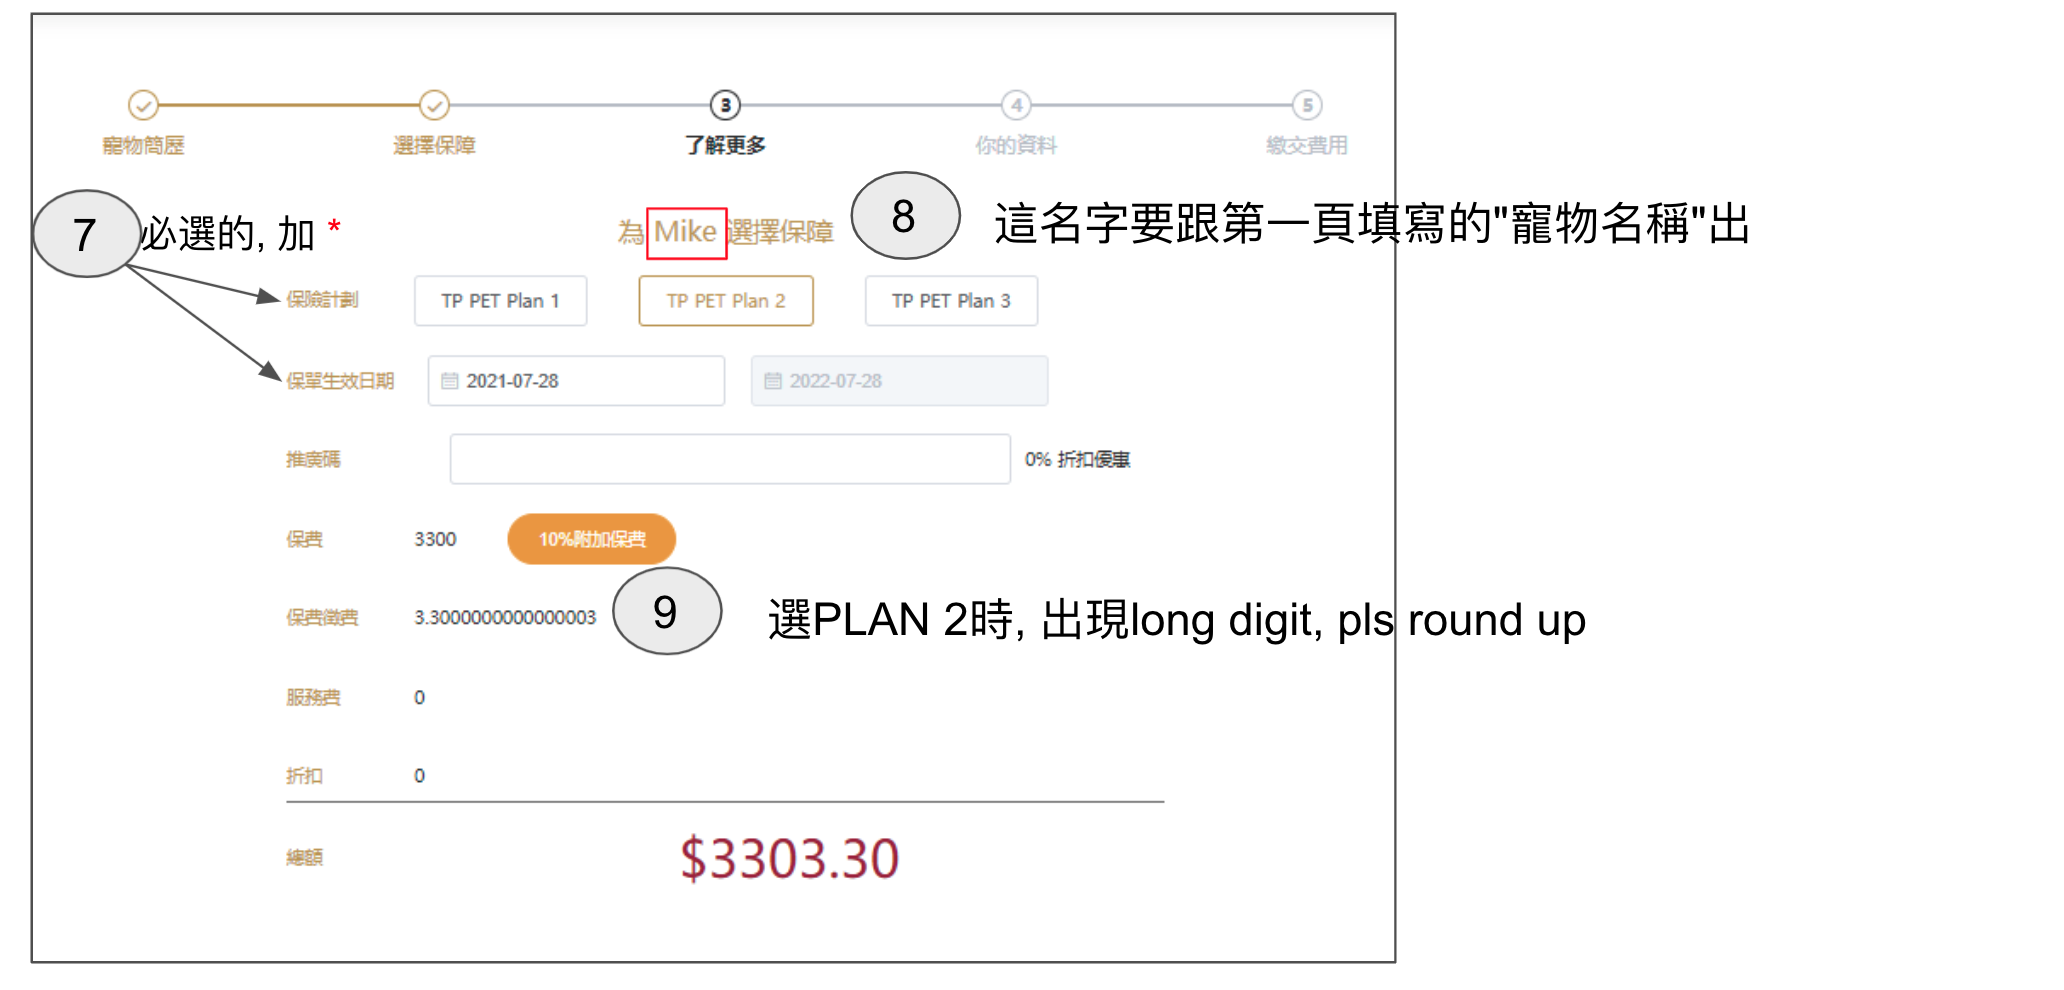The width and height of the screenshot is (2064, 990).
Task: Click the referral code input field
Action: coord(730,459)
